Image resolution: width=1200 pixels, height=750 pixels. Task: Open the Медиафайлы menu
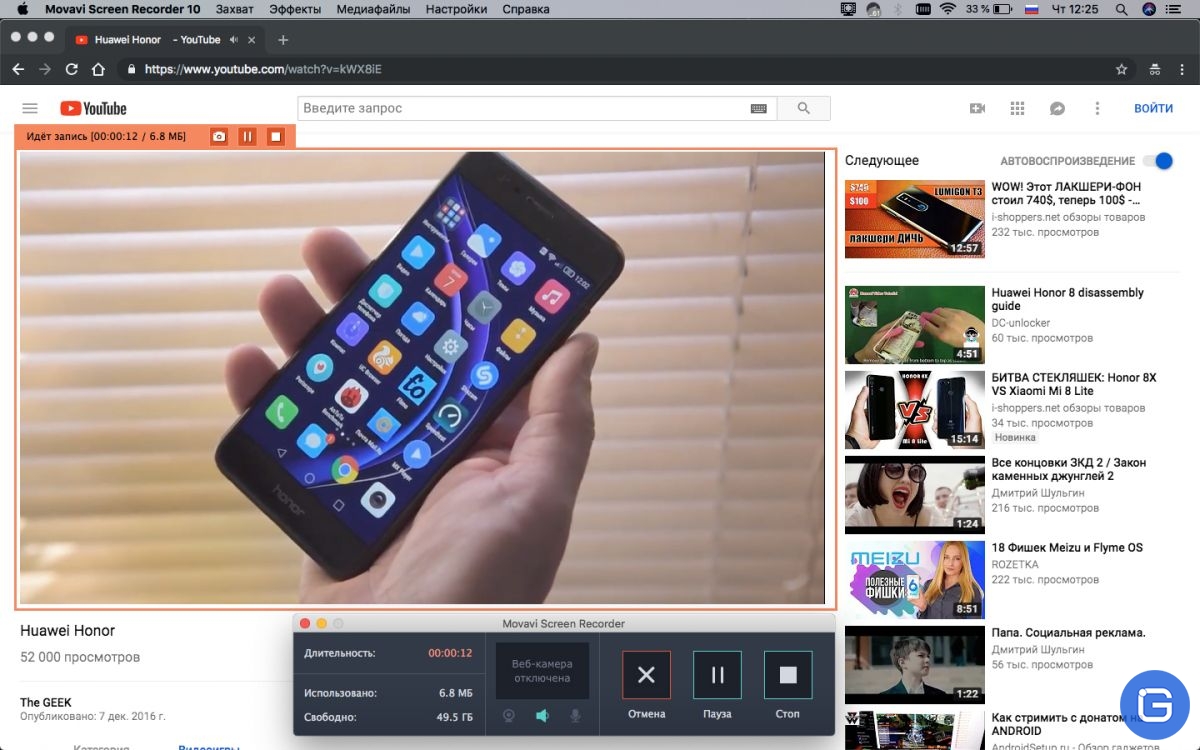point(373,9)
